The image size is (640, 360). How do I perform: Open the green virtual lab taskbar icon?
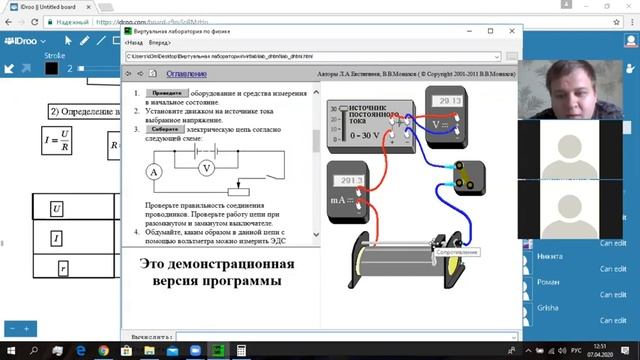point(218,351)
